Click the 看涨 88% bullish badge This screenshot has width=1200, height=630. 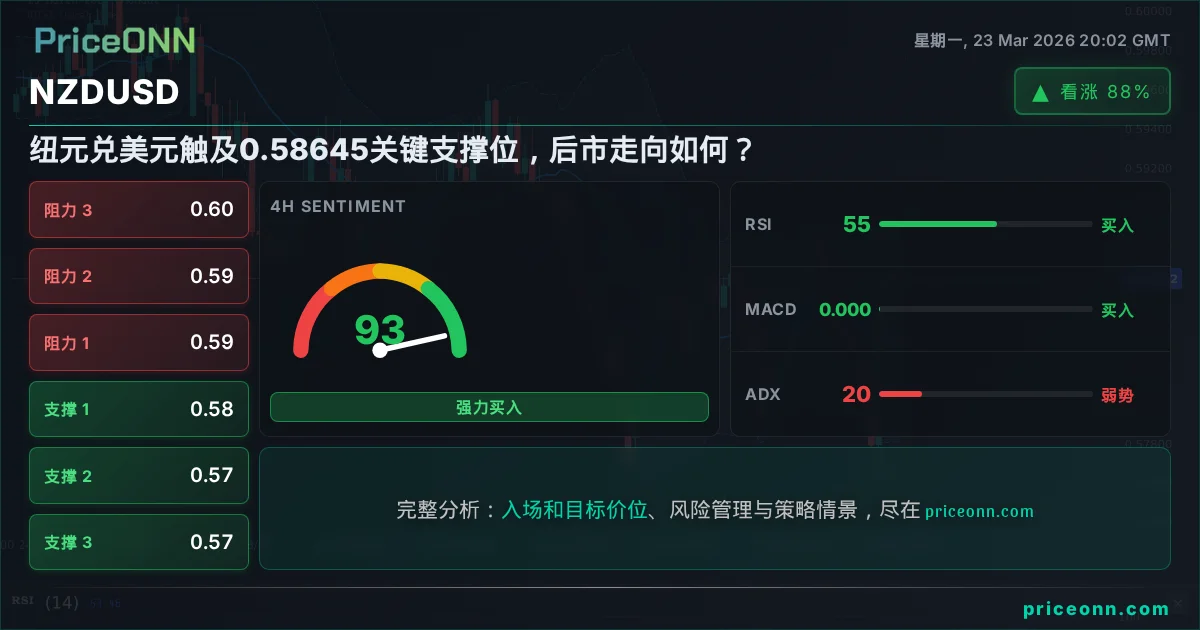coord(1092,92)
